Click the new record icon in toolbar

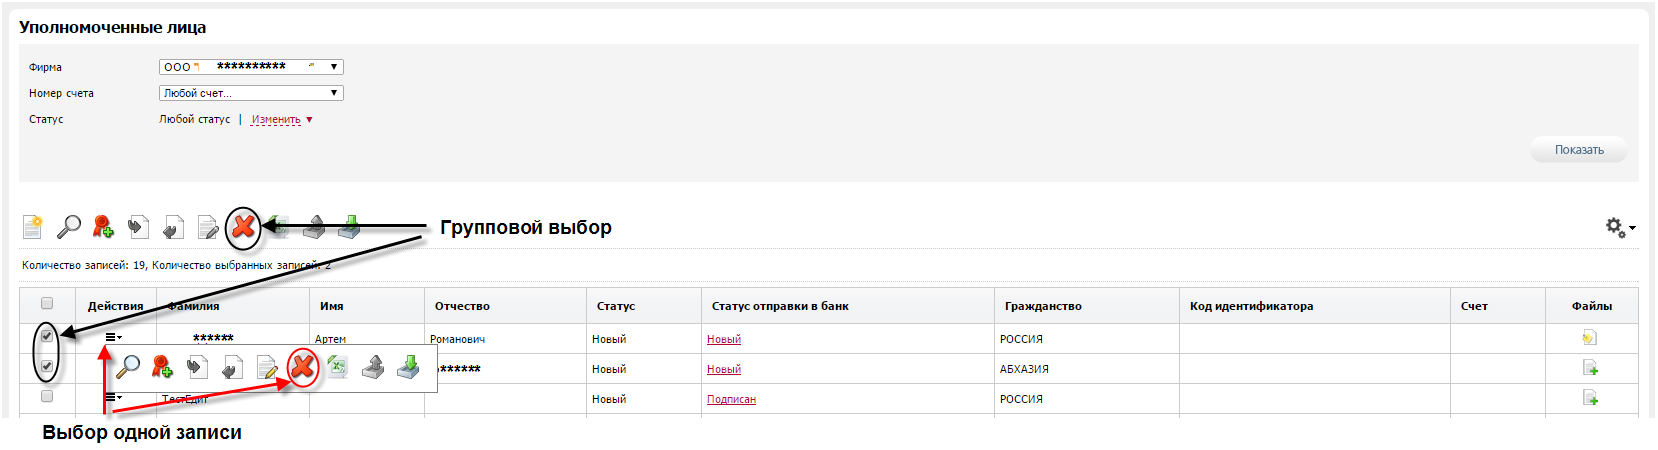[33, 227]
